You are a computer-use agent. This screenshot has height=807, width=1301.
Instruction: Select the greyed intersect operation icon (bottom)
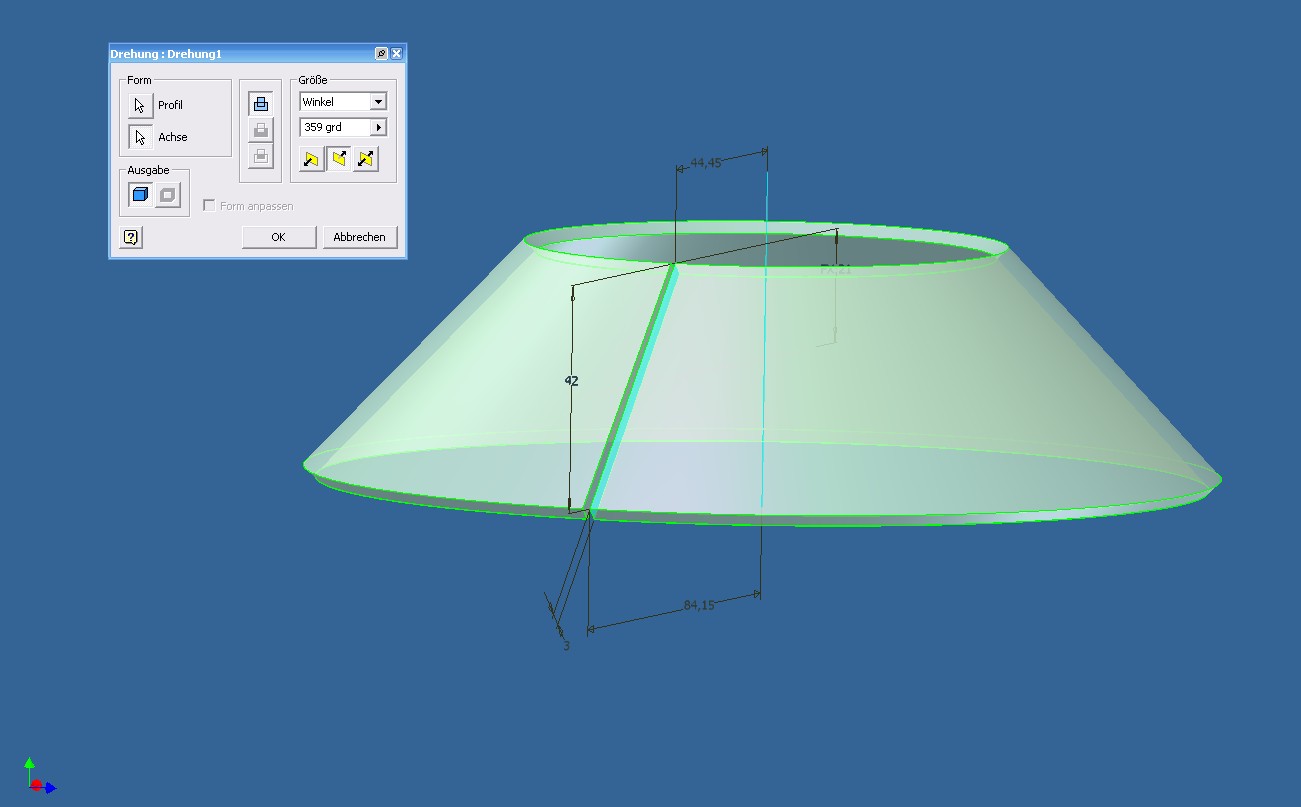(261, 155)
